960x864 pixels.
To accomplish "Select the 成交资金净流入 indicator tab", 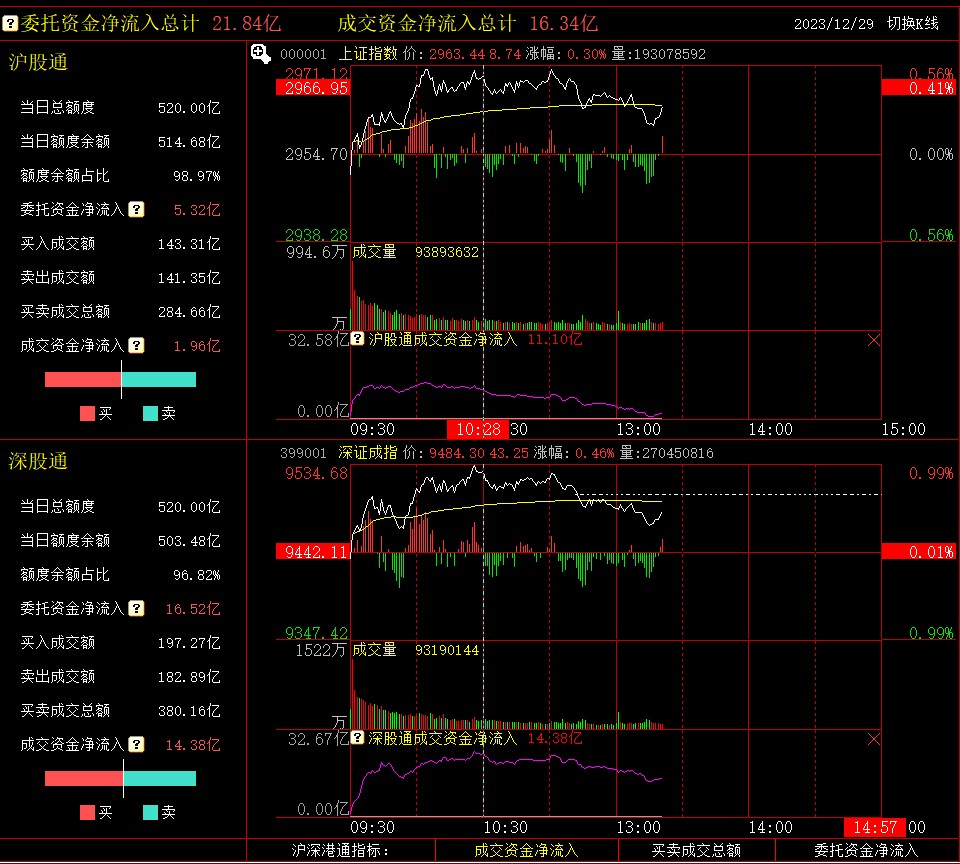I will (x=526, y=851).
